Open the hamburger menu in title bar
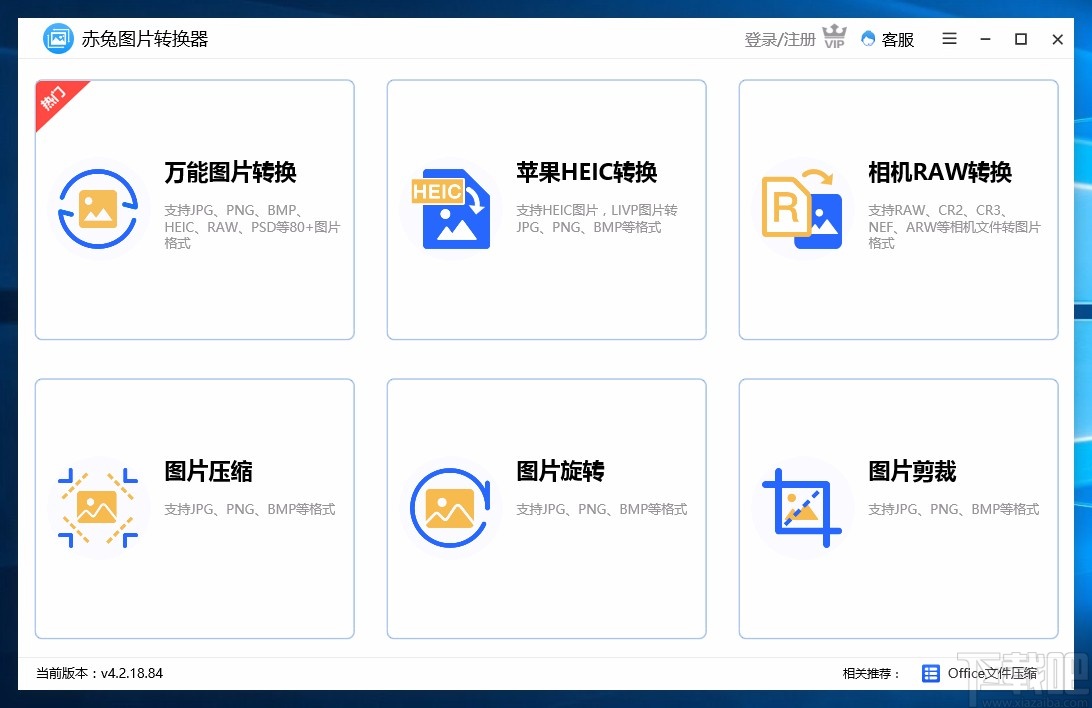The image size is (1092, 708). [x=948, y=39]
